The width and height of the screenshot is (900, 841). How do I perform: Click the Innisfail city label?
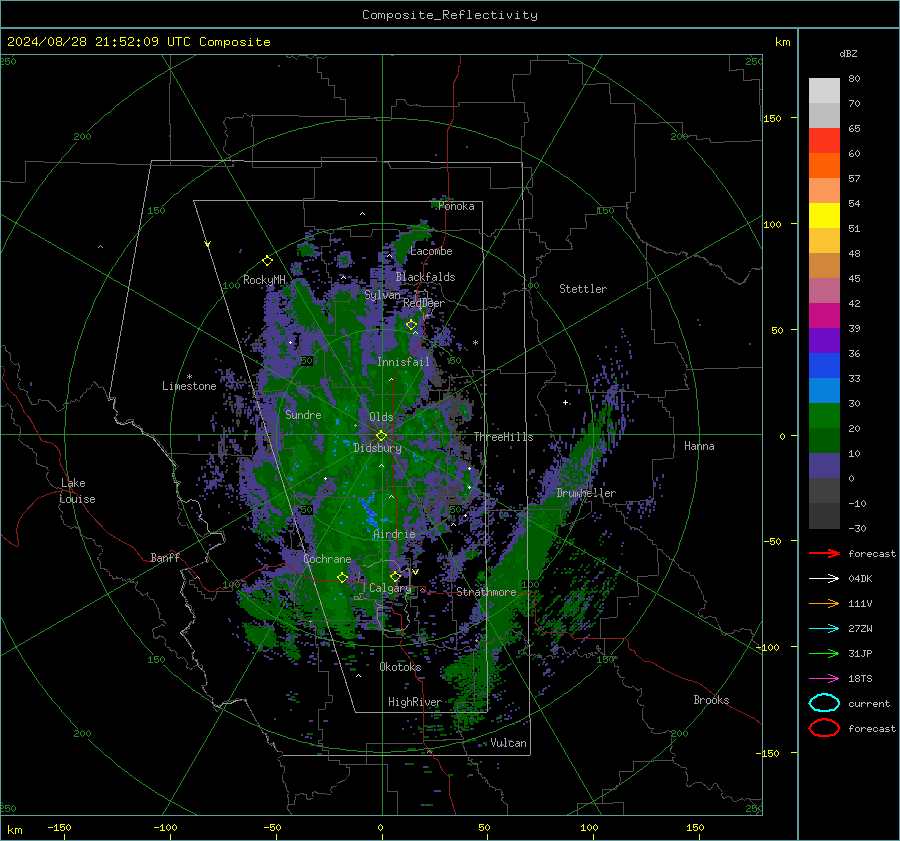coord(403,362)
